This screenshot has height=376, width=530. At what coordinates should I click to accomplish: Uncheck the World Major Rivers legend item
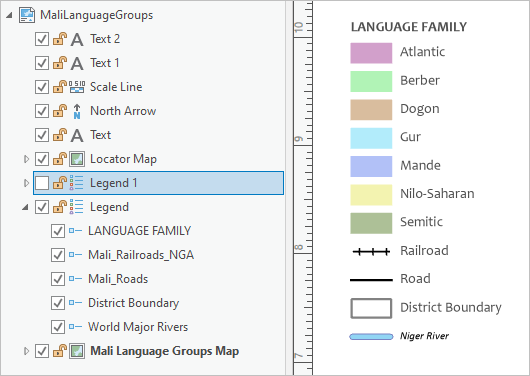tap(58, 327)
